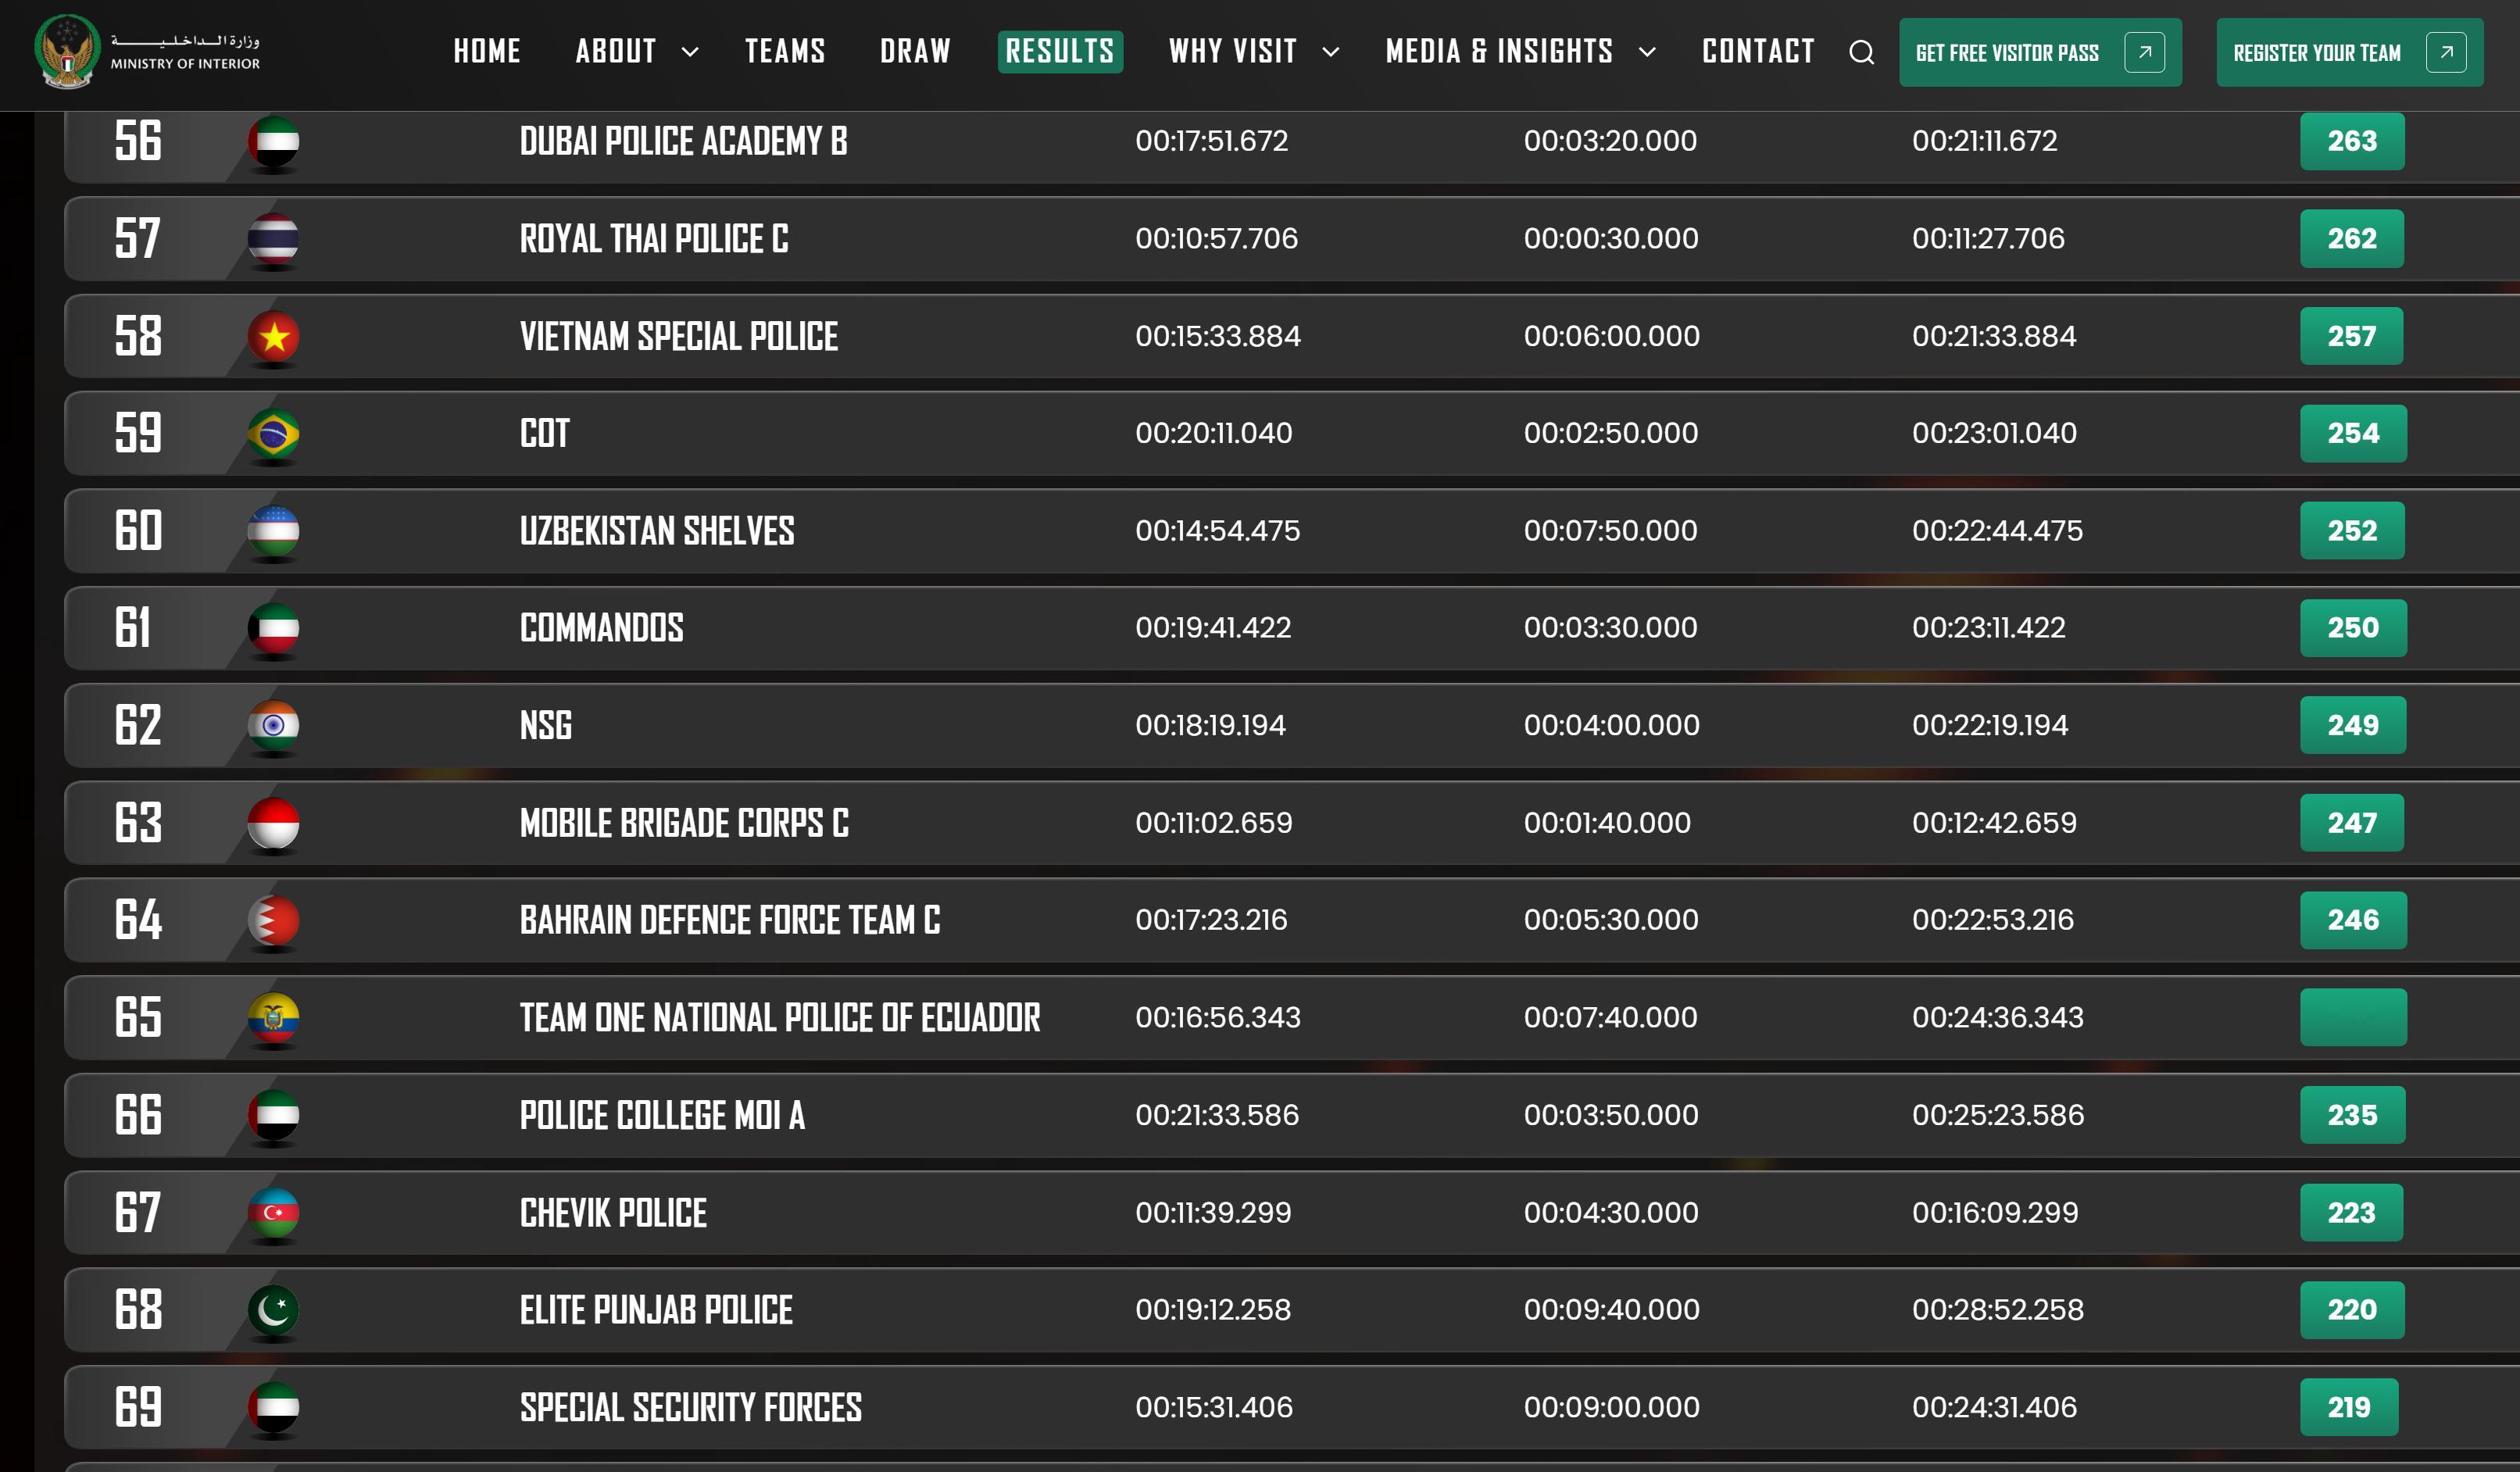
Task: Click the search magnifier icon
Action: click(1861, 52)
